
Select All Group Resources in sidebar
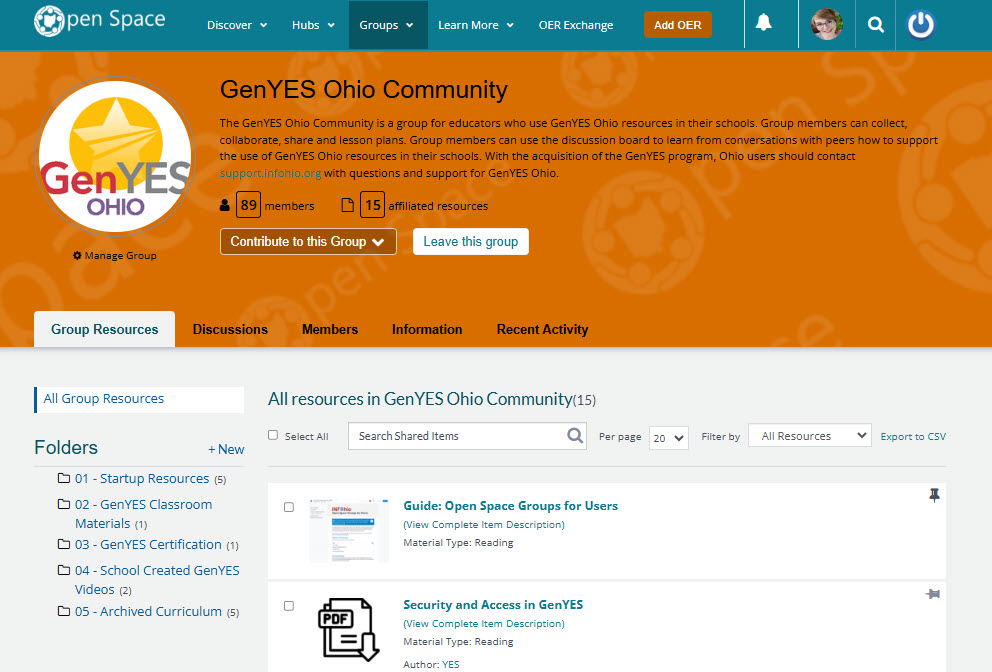click(x=139, y=399)
